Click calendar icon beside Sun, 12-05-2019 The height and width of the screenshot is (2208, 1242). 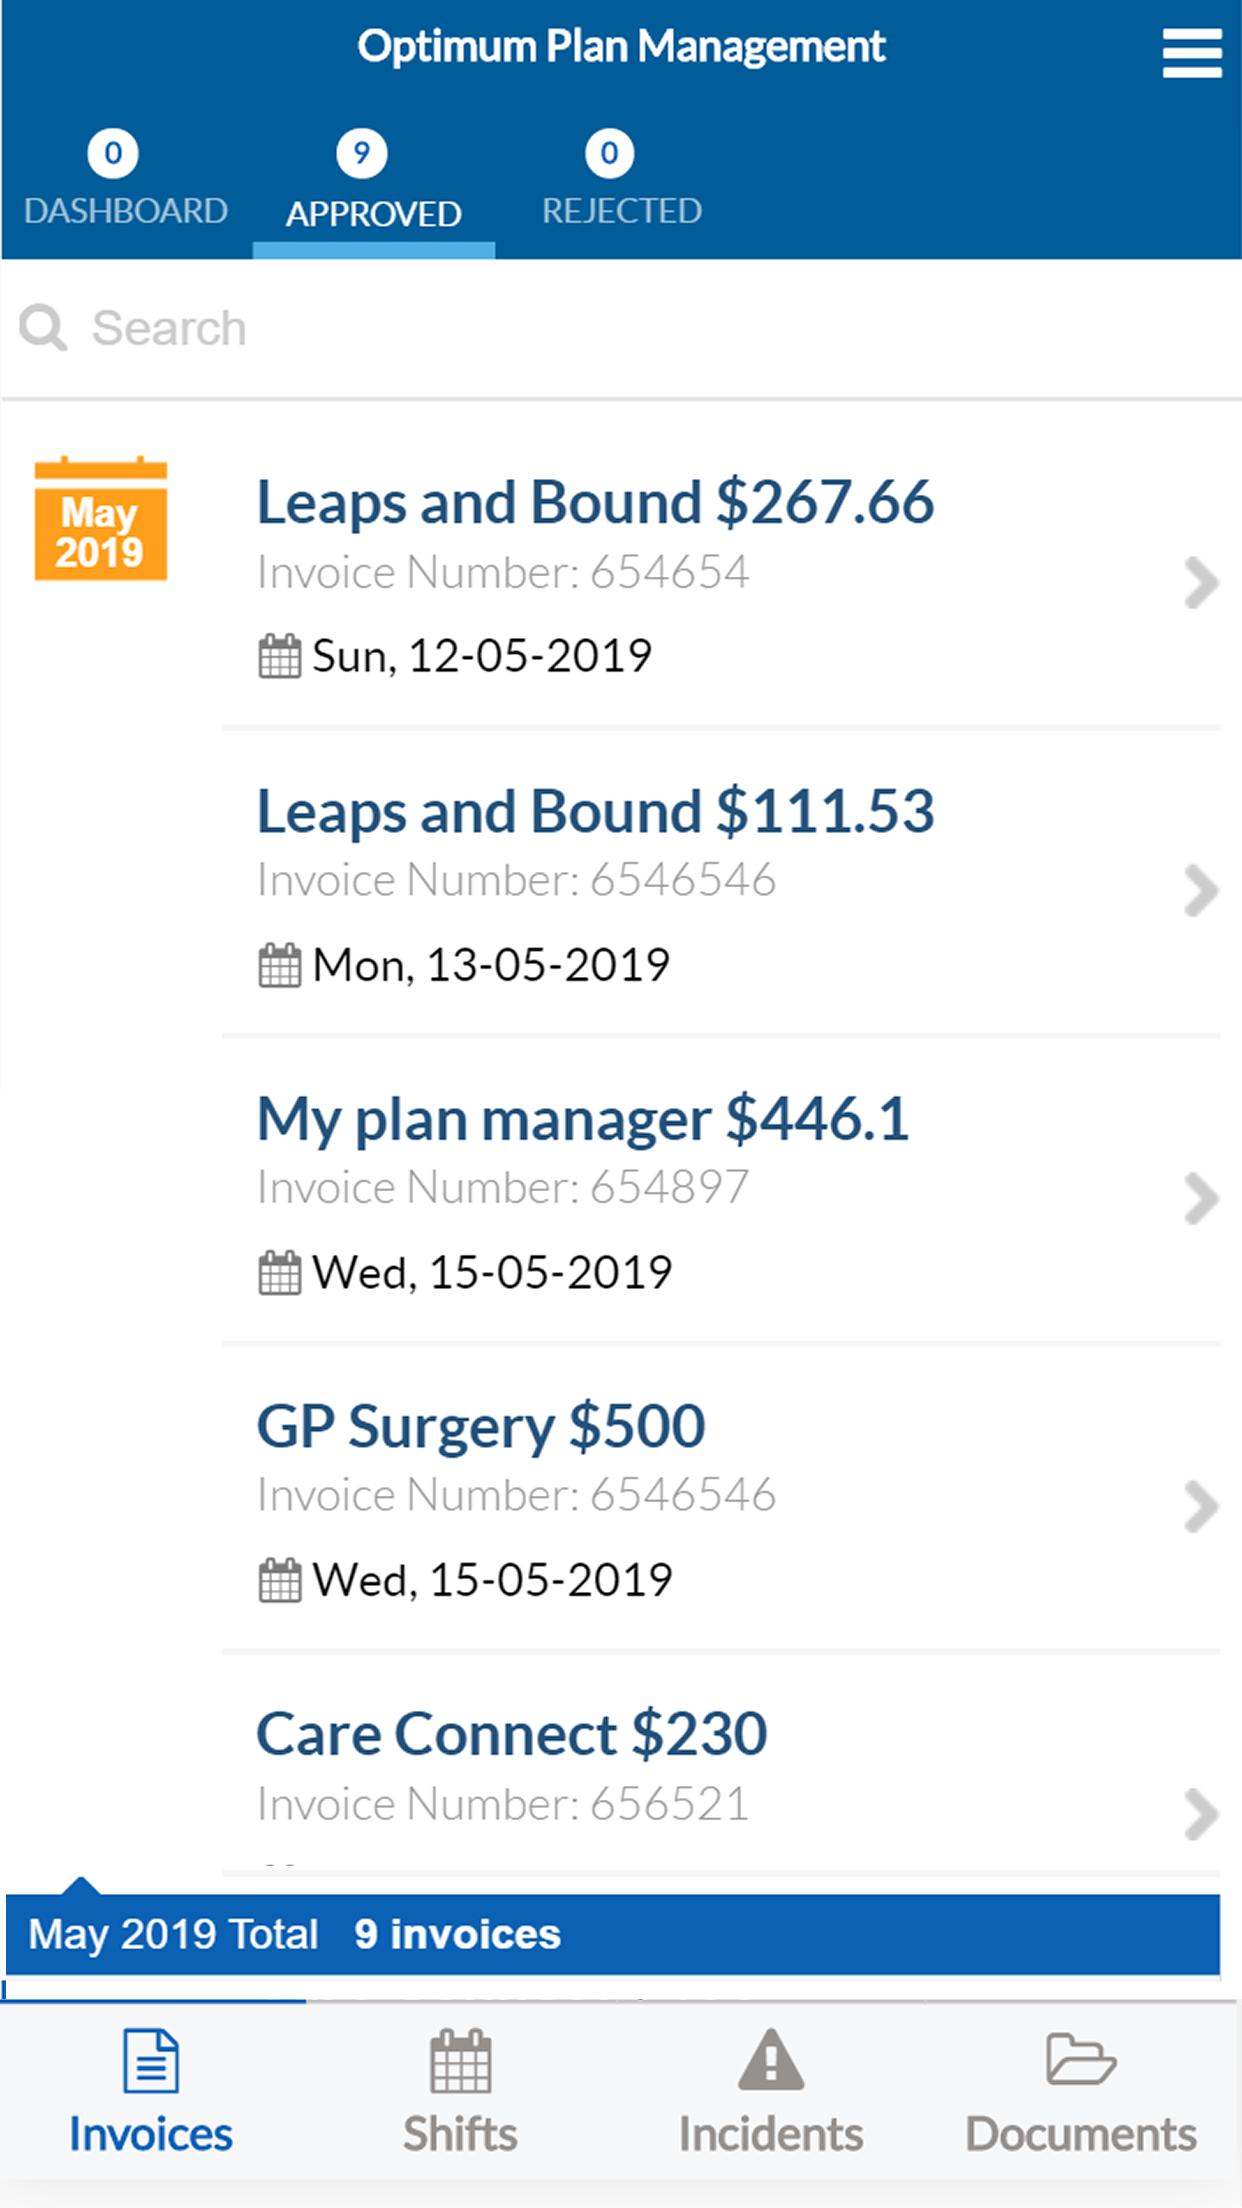pyautogui.click(x=279, y=656)
